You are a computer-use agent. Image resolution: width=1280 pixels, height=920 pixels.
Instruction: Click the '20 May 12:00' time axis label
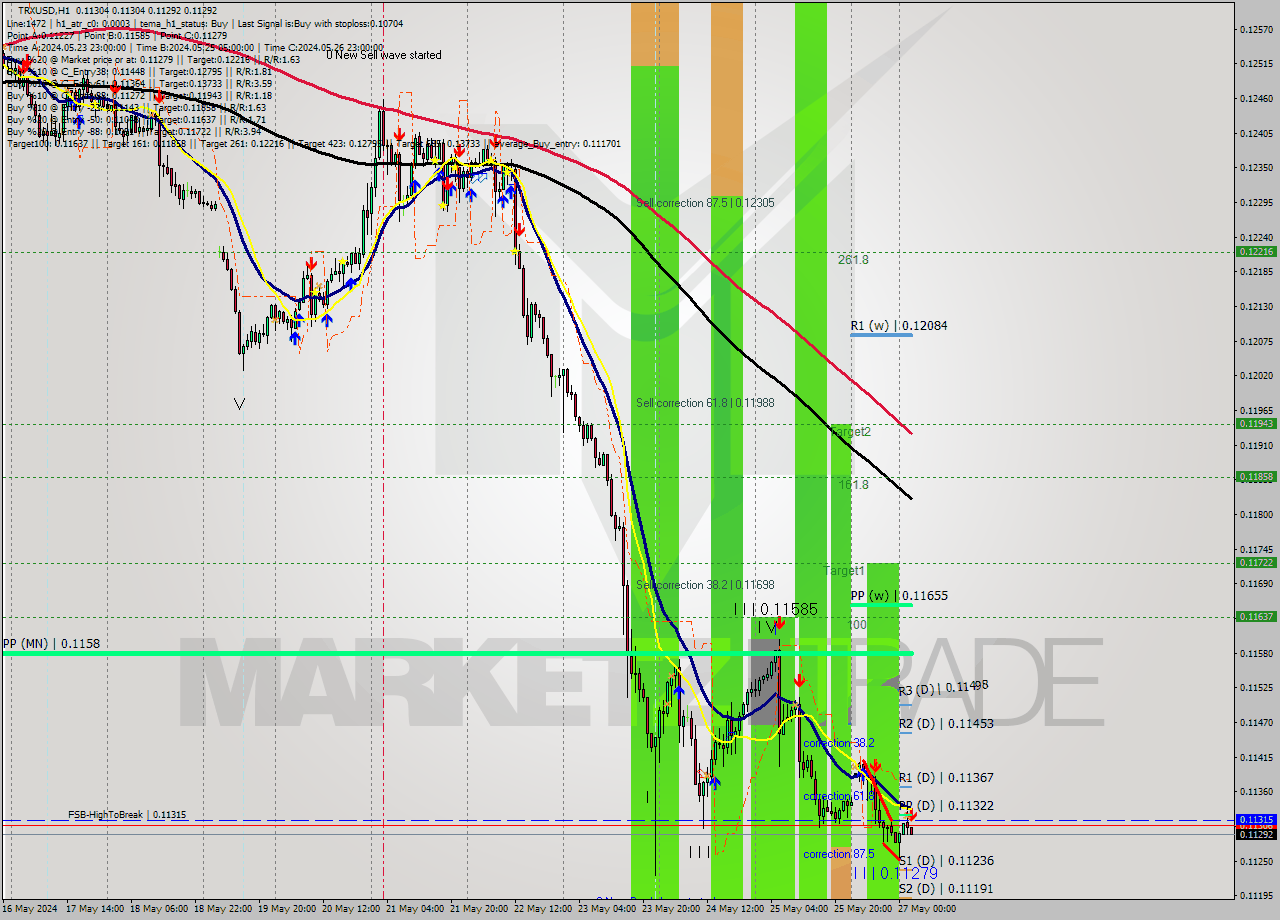point(351,909)
